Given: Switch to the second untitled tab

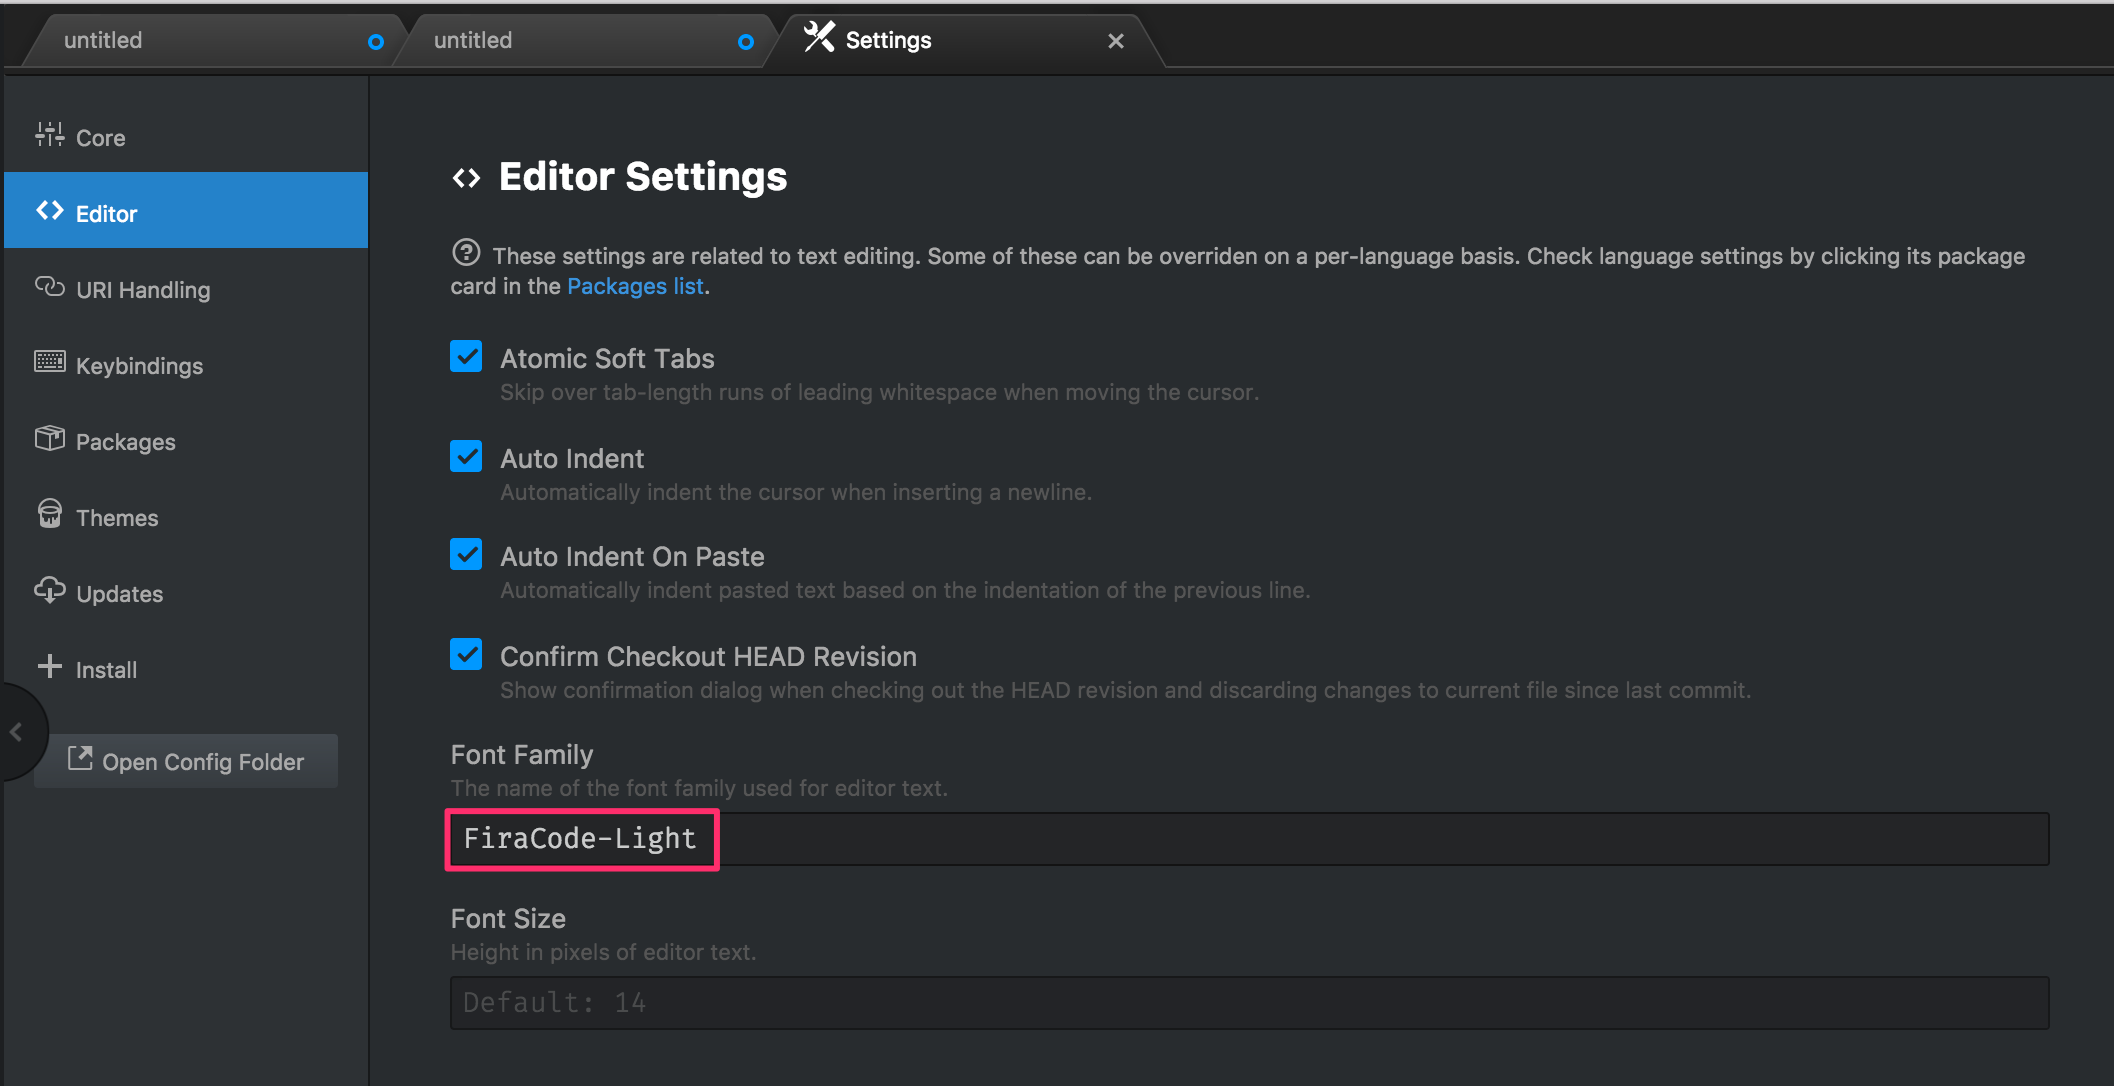Looking at the screenshot, I should pyautogui.click(x=570, y=41).
